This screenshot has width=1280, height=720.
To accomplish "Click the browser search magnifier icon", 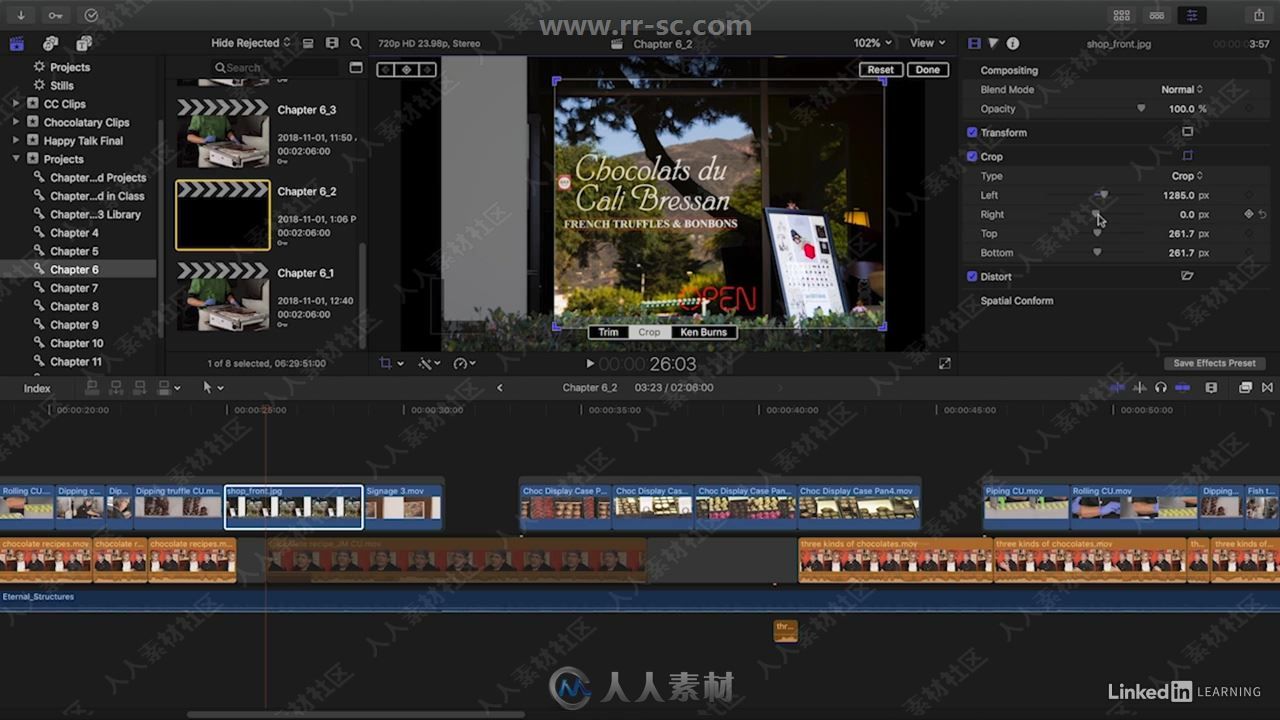I will tap(356, 43).
